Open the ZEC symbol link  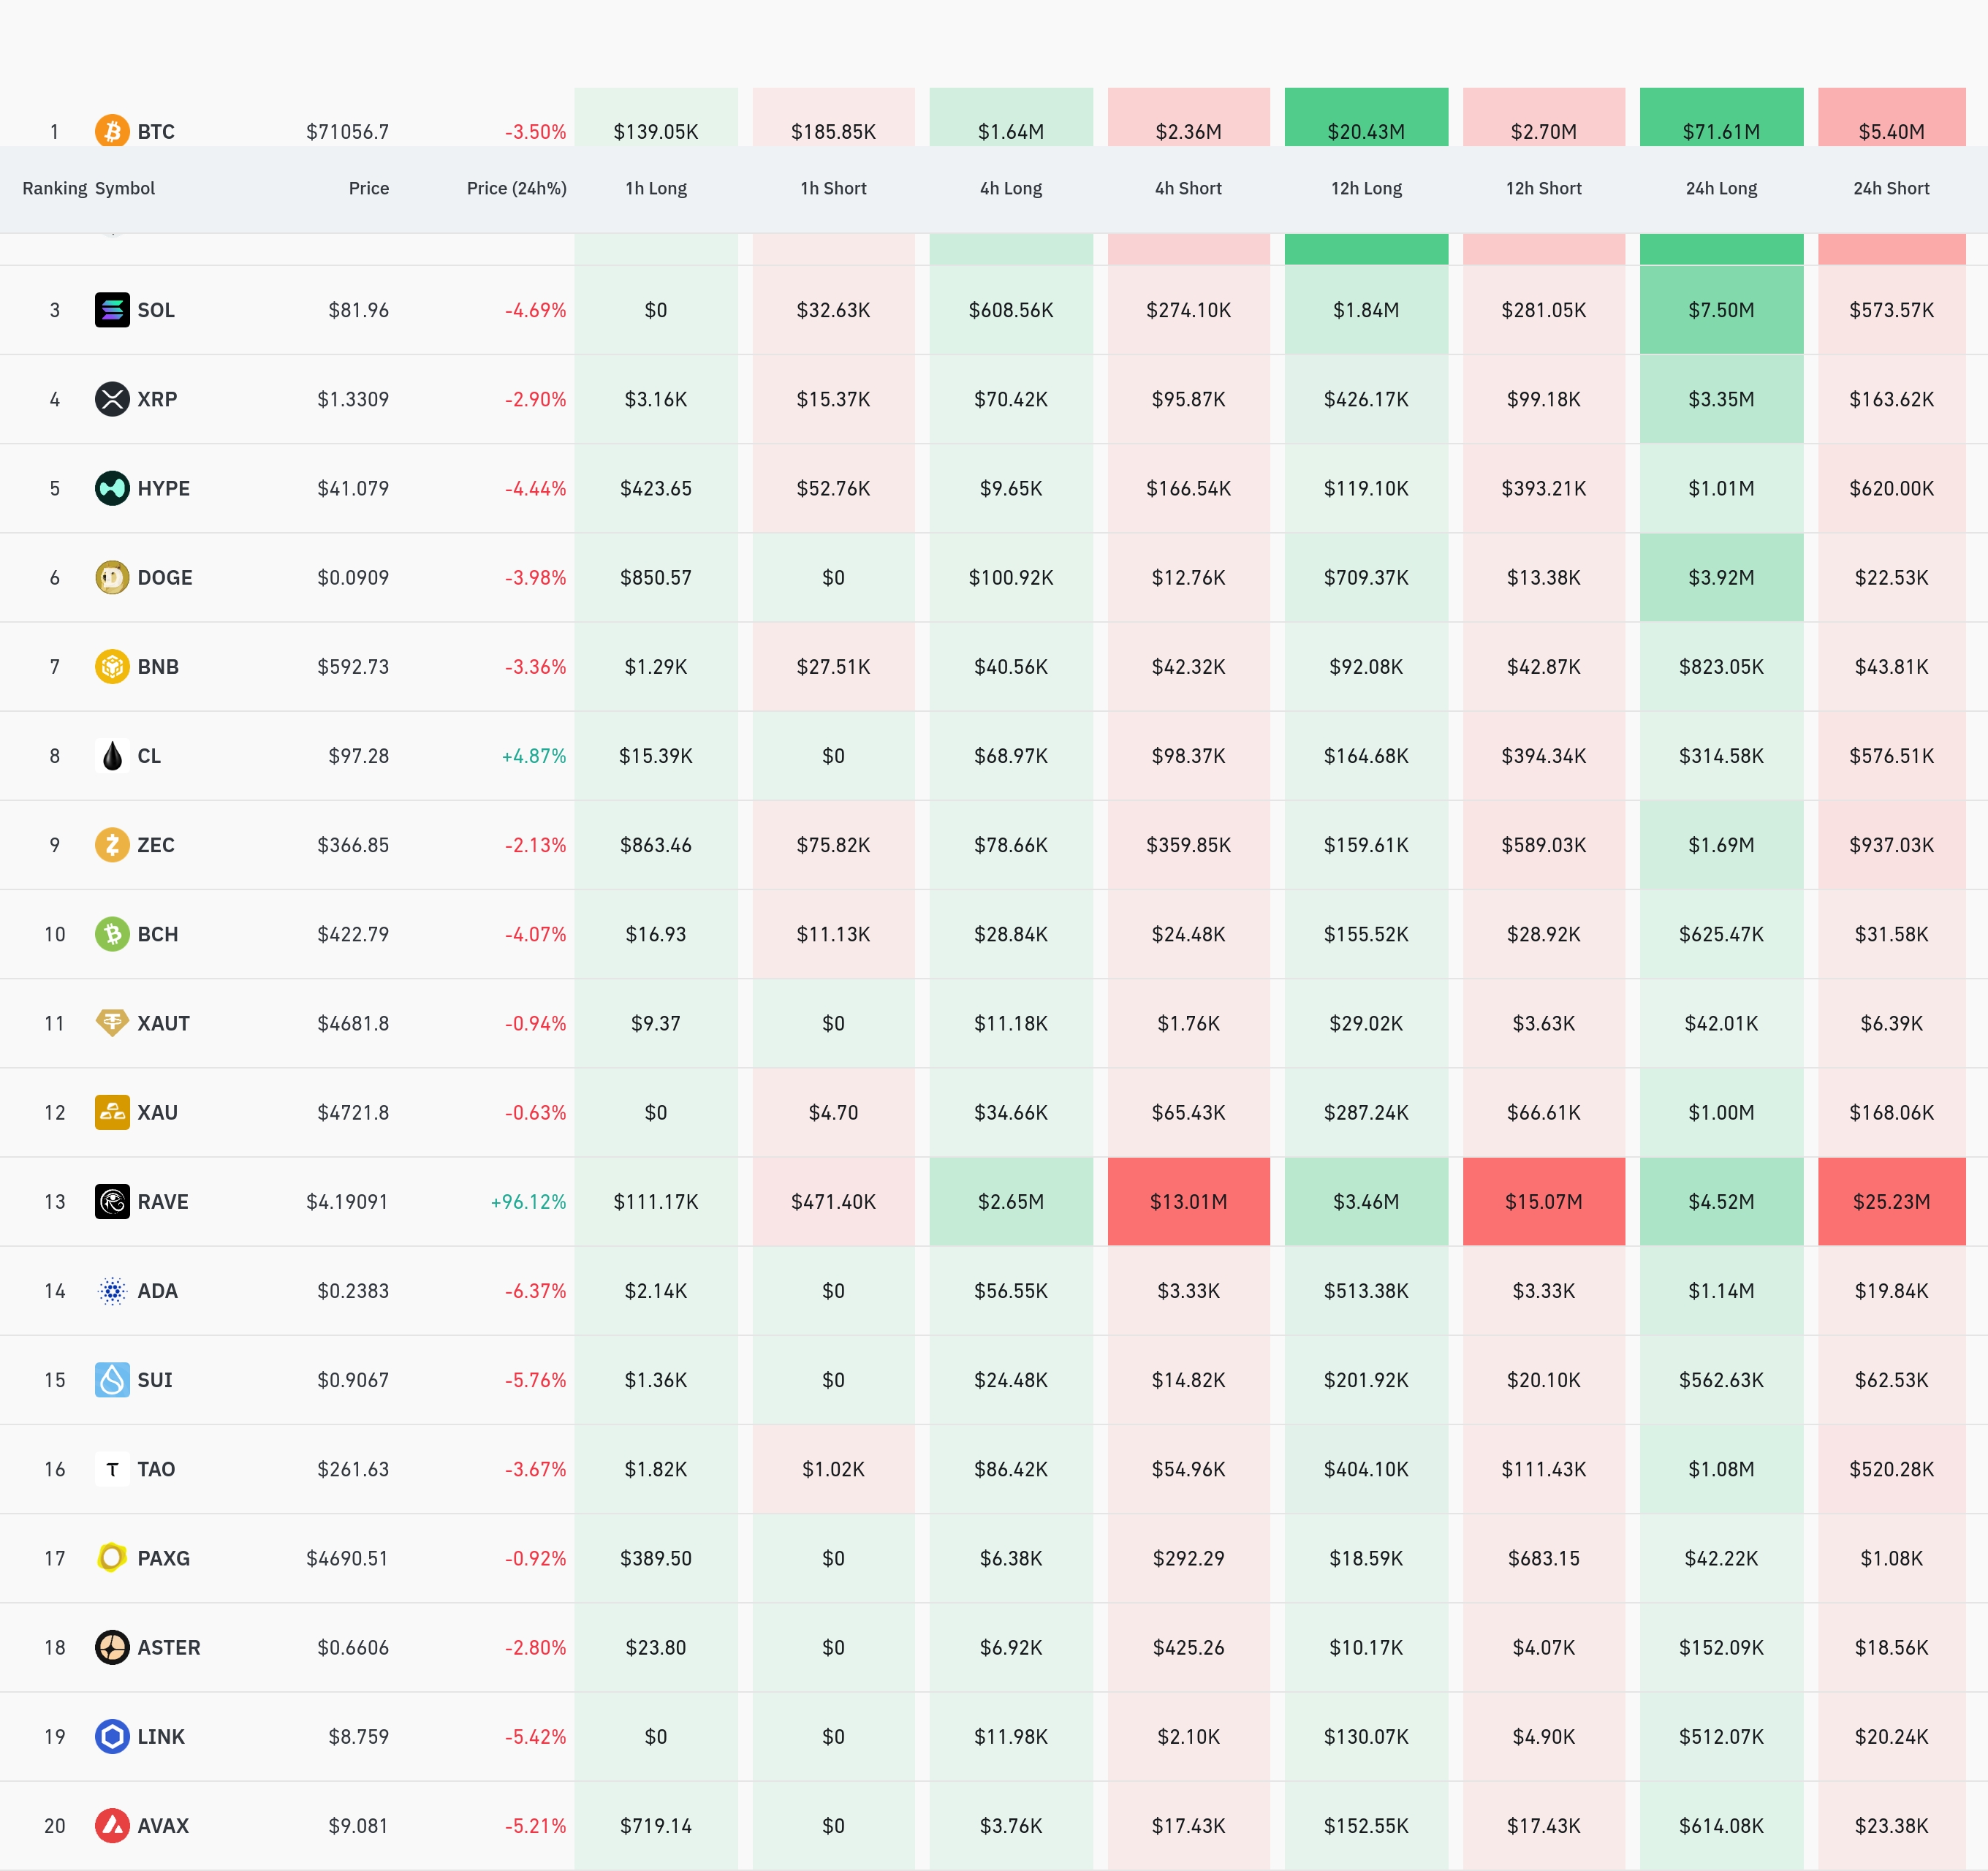(156, 845)
